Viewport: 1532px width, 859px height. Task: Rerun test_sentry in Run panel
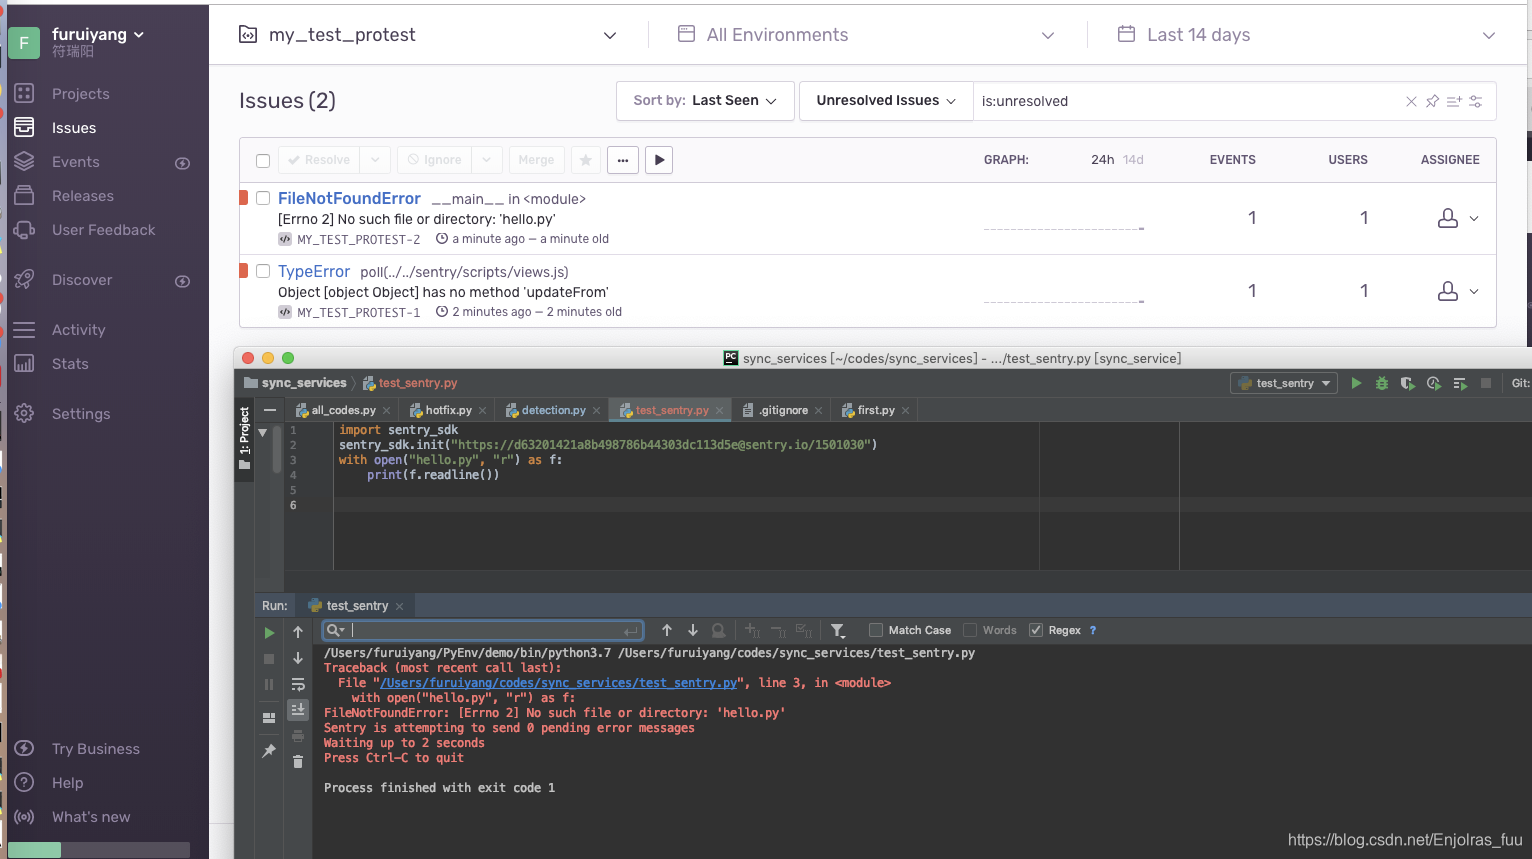point(269,633)
